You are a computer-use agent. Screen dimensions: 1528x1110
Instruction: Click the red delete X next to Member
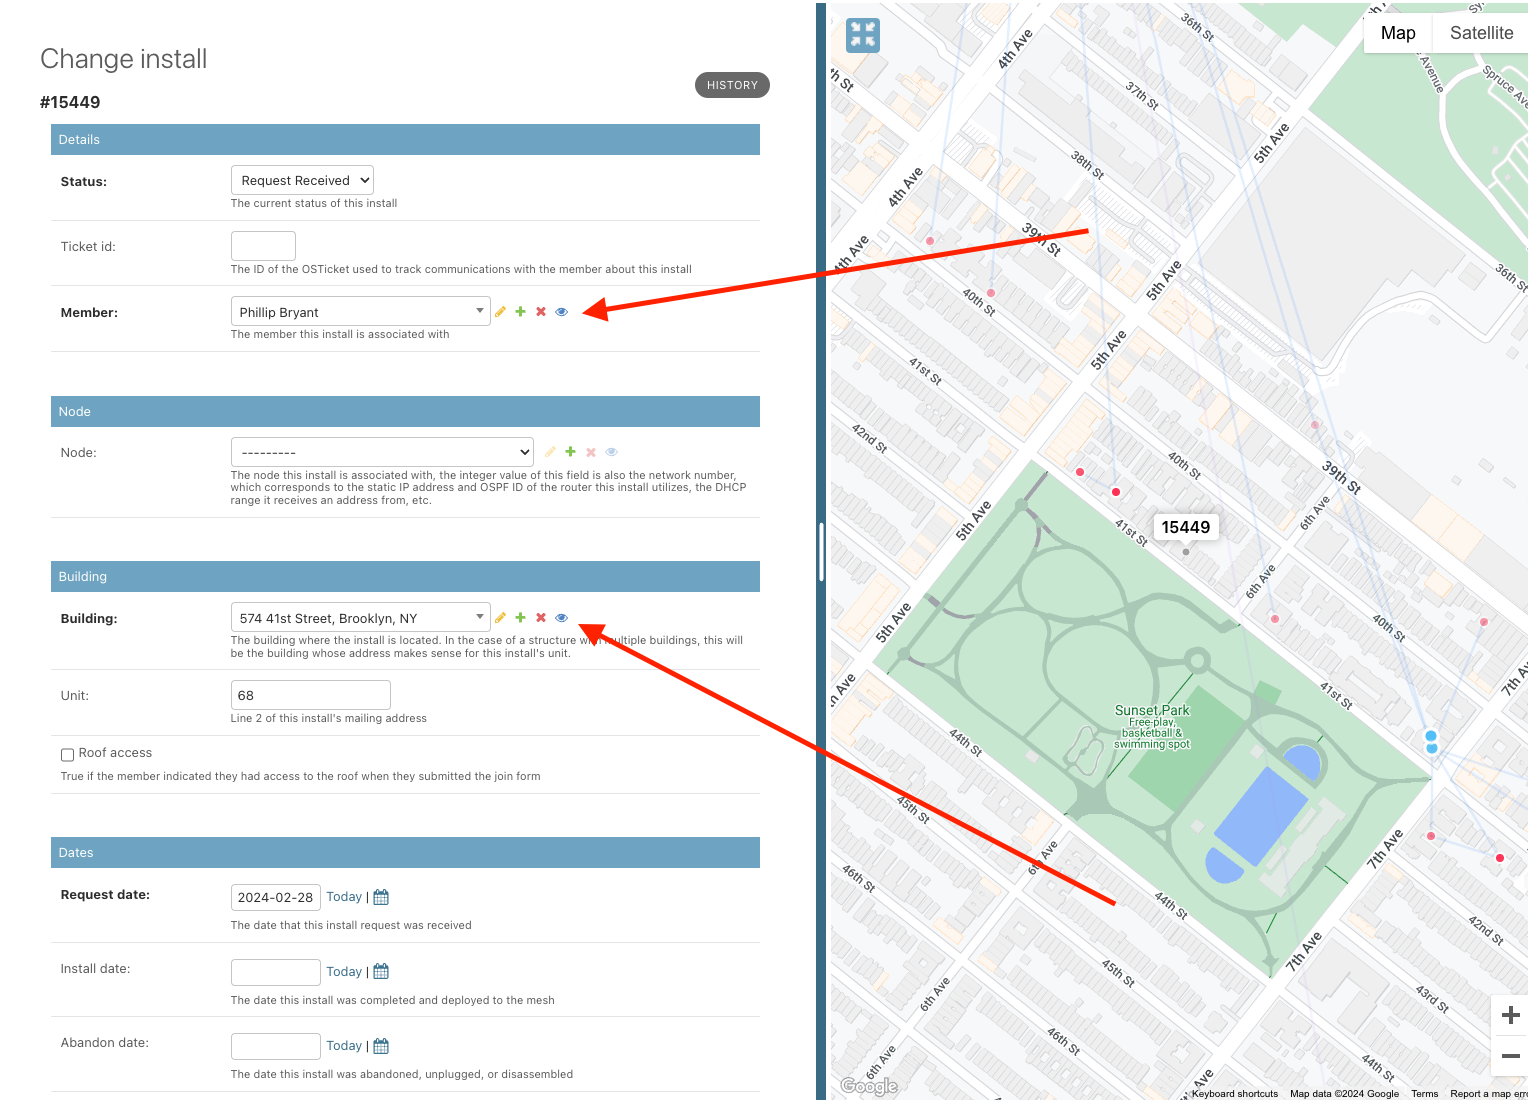pos(541,312)
